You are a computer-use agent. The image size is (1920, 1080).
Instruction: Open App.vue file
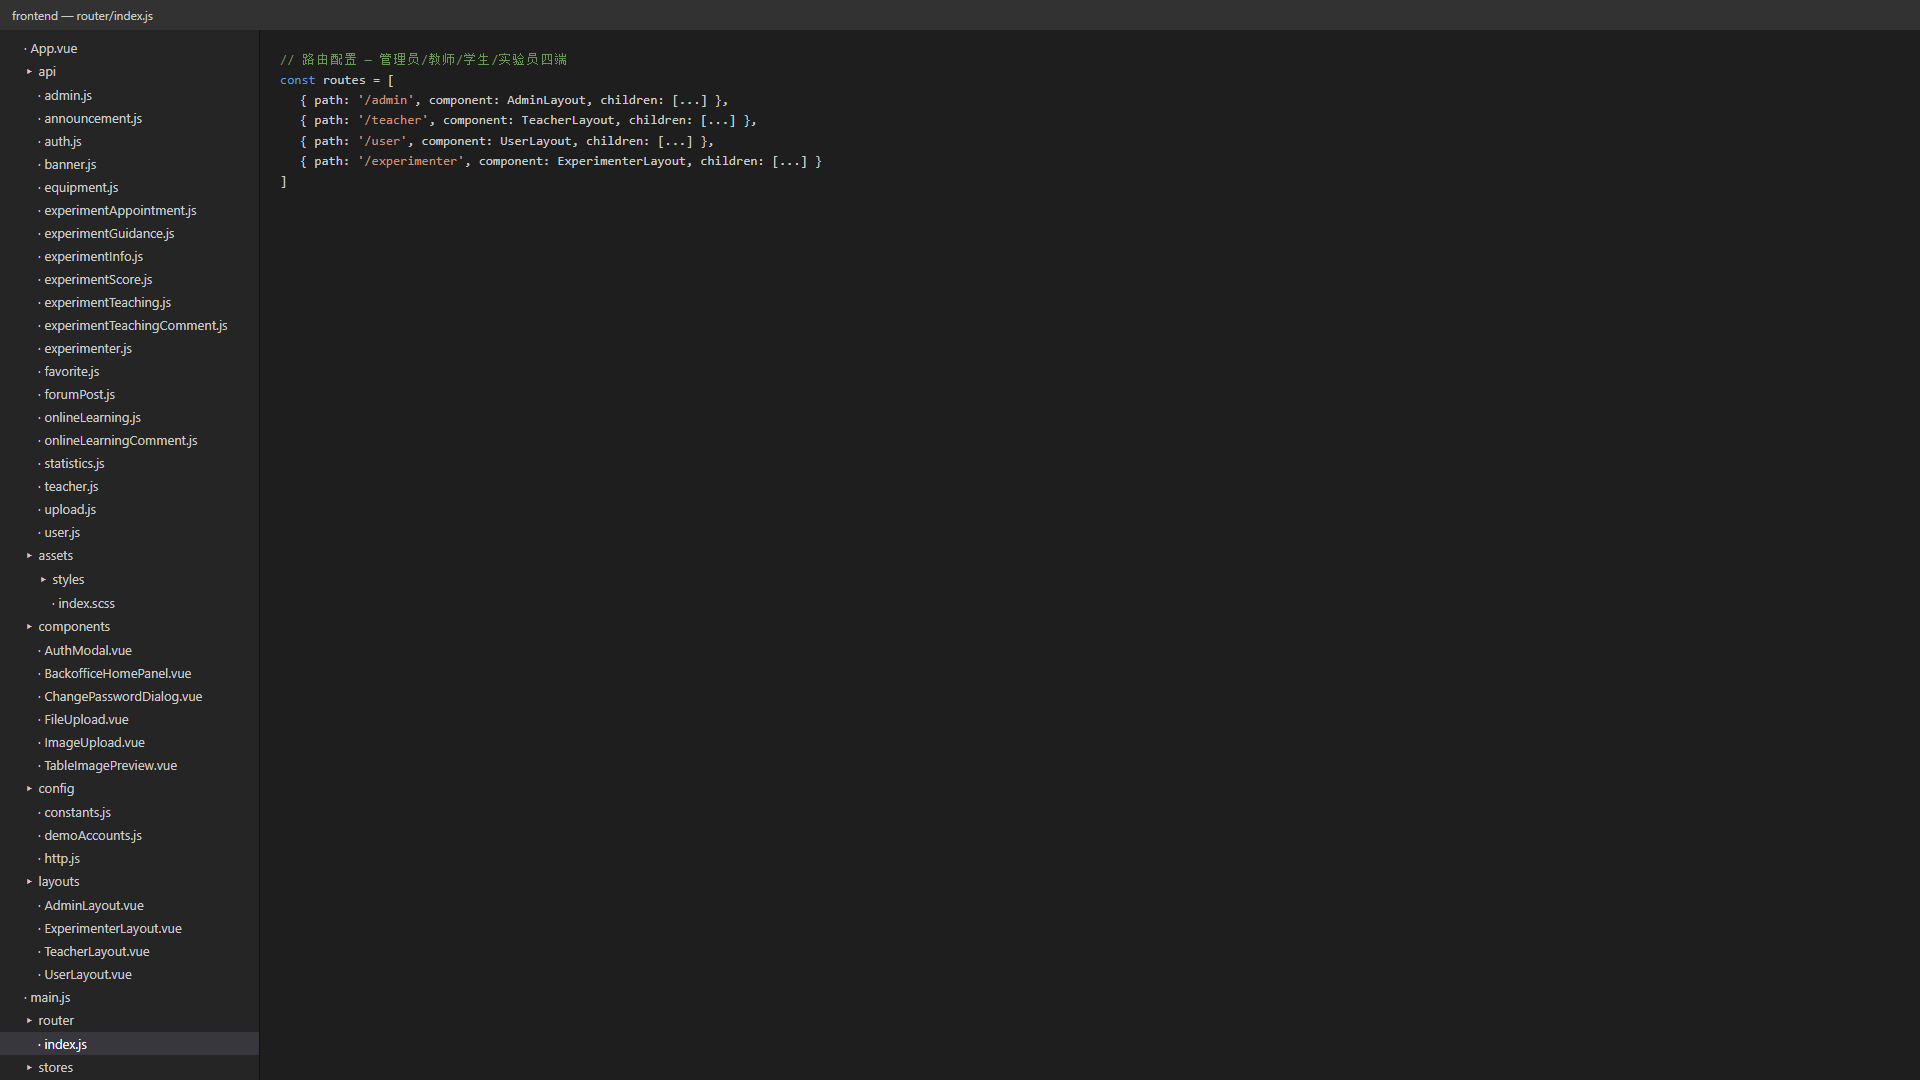pos(54,48)
